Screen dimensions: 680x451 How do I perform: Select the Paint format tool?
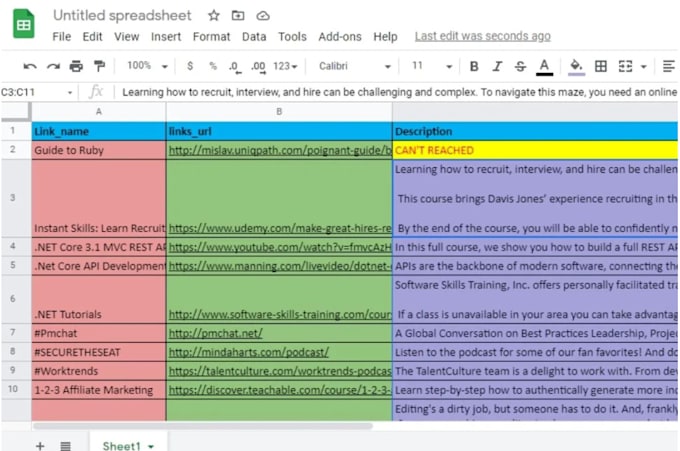(99, 66)
